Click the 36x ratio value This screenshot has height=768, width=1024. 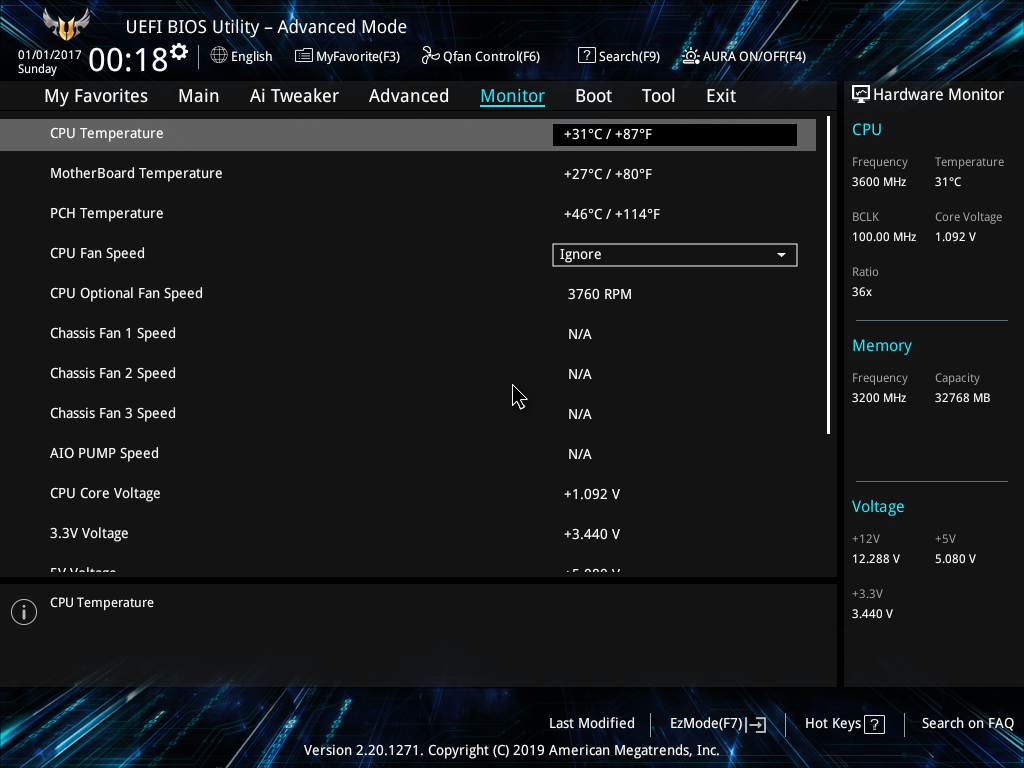861,292
